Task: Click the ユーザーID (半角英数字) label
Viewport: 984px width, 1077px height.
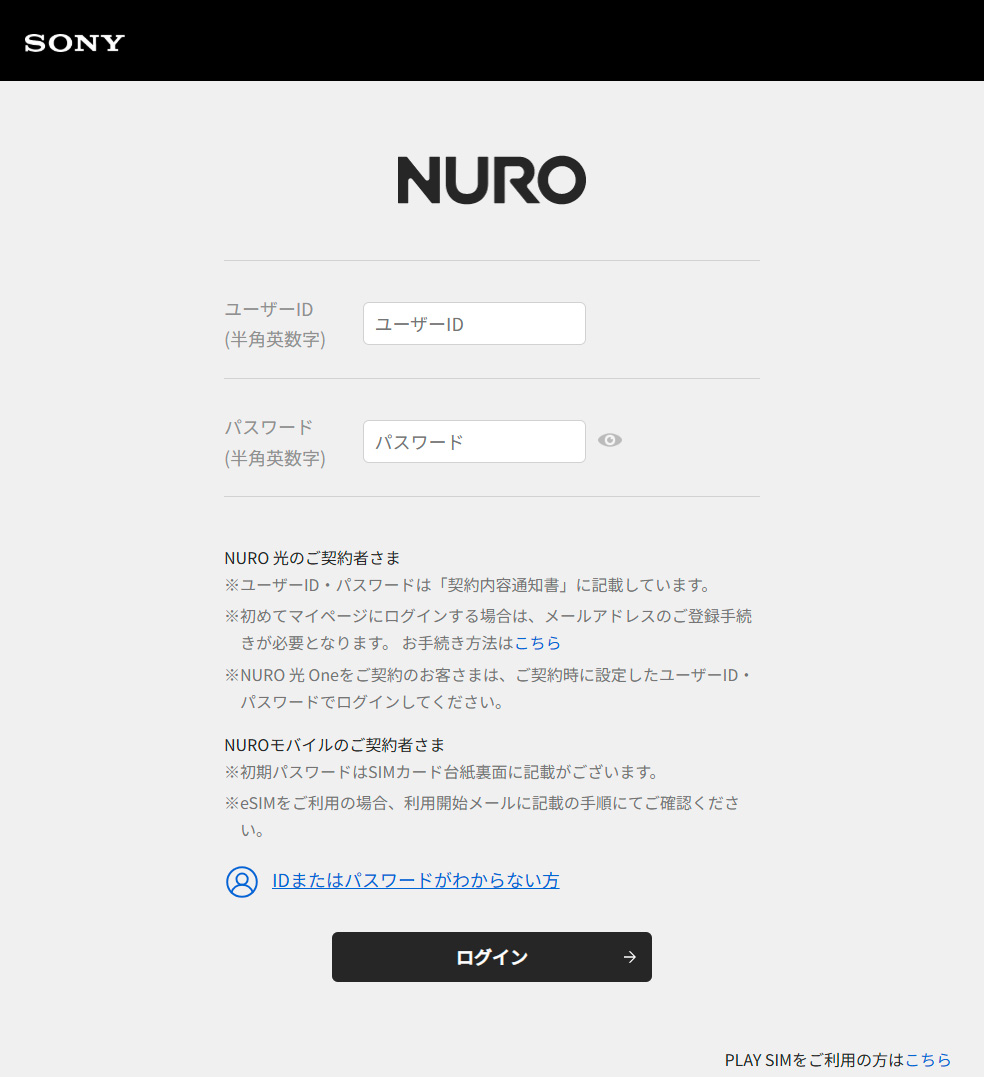Action: coord(275,324)
